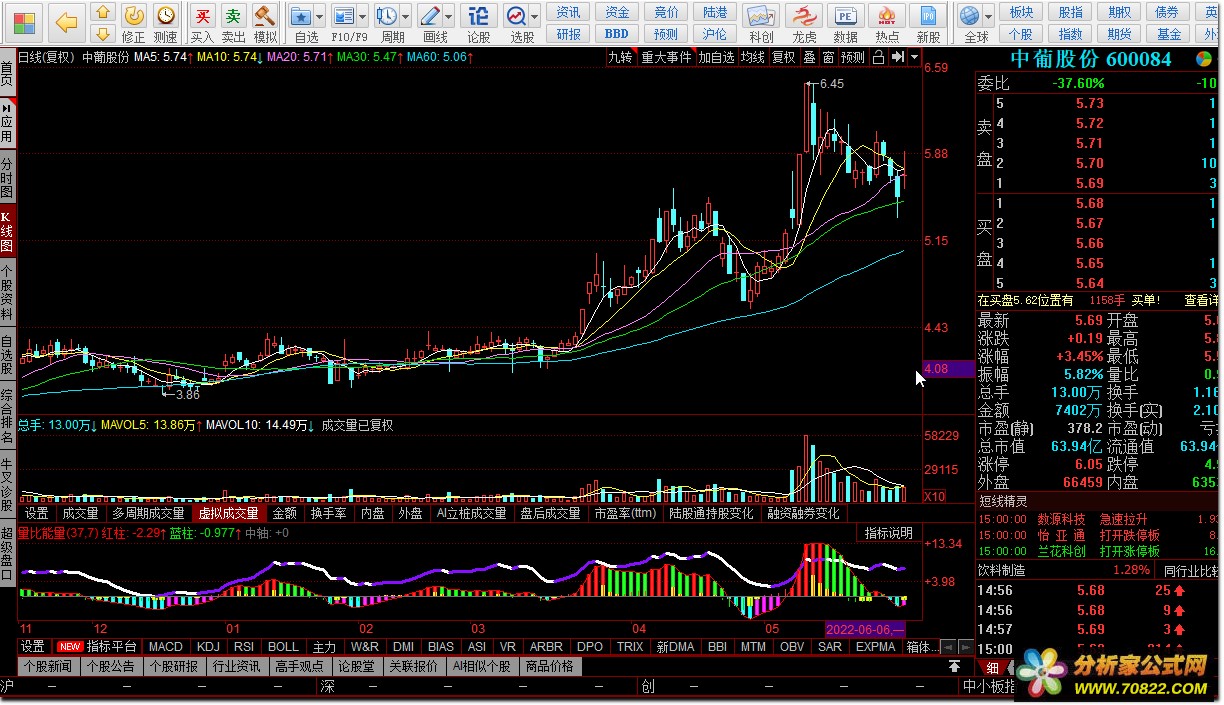Expand the 全球 globe dropdown arrow
The height and width of the screenshot is (705, 1224).
click(x=989, y=17)
